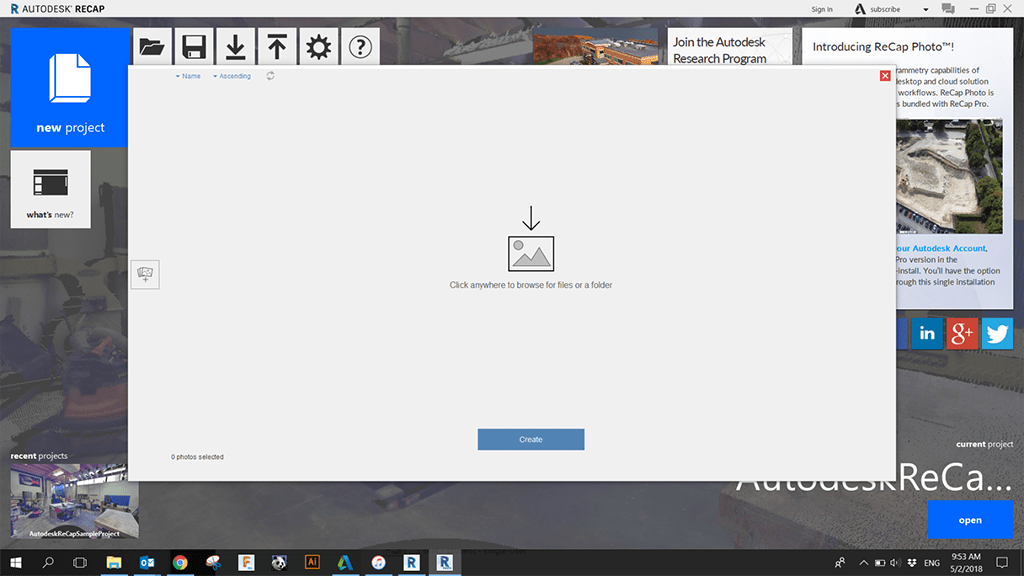
Task: Open the feedback chat bubbles icon
Action: tap(948, 8)
